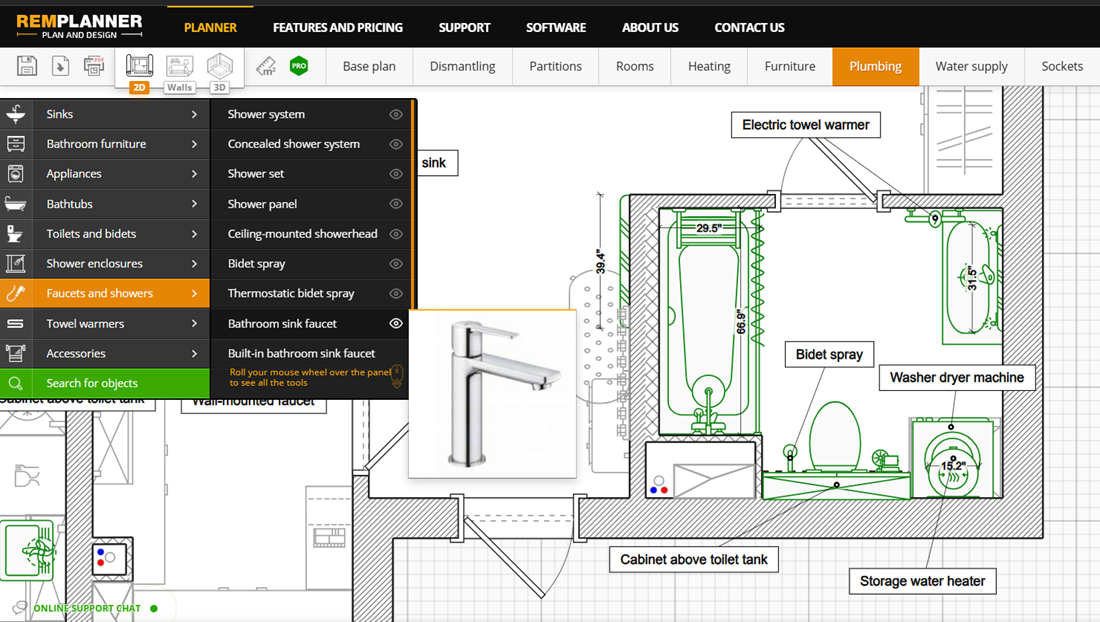
Task: Select the Plumbing tab
Action: click(876, 67)
